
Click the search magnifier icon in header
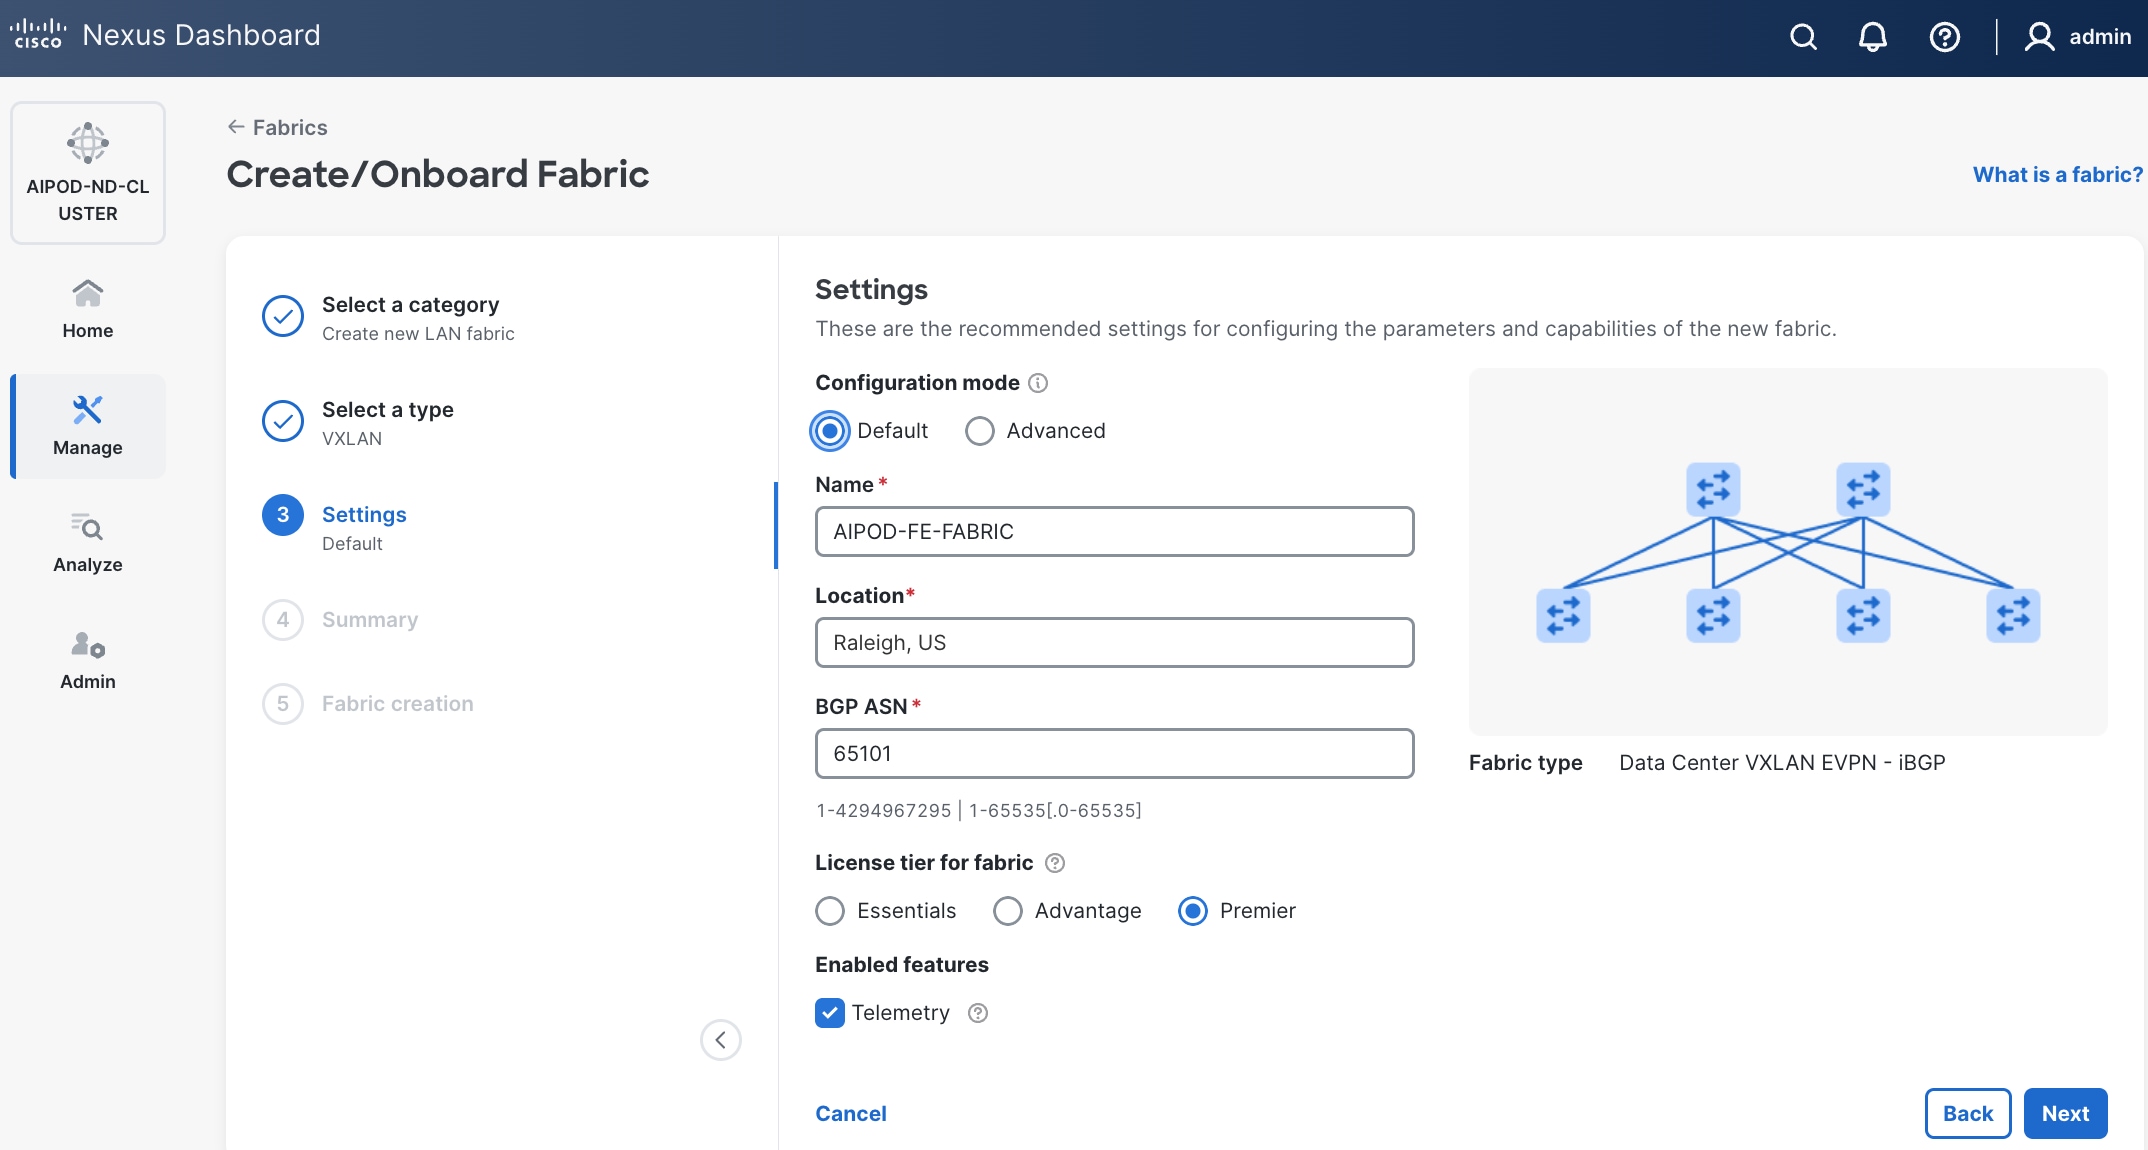(x=1803, y=37)
